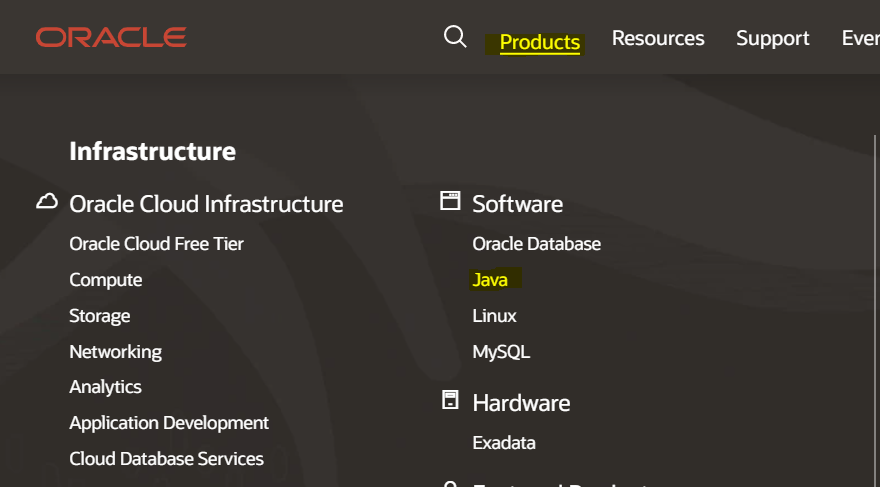The height and width of the screenshot is (487, 880).
Task: Click the Infrastructure section heading
Action: pyautogui.click(x=153, y=151)
